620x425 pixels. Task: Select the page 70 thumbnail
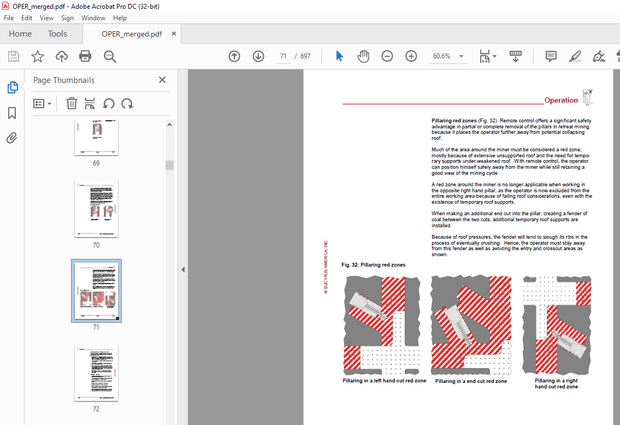[x=96, y=208]
